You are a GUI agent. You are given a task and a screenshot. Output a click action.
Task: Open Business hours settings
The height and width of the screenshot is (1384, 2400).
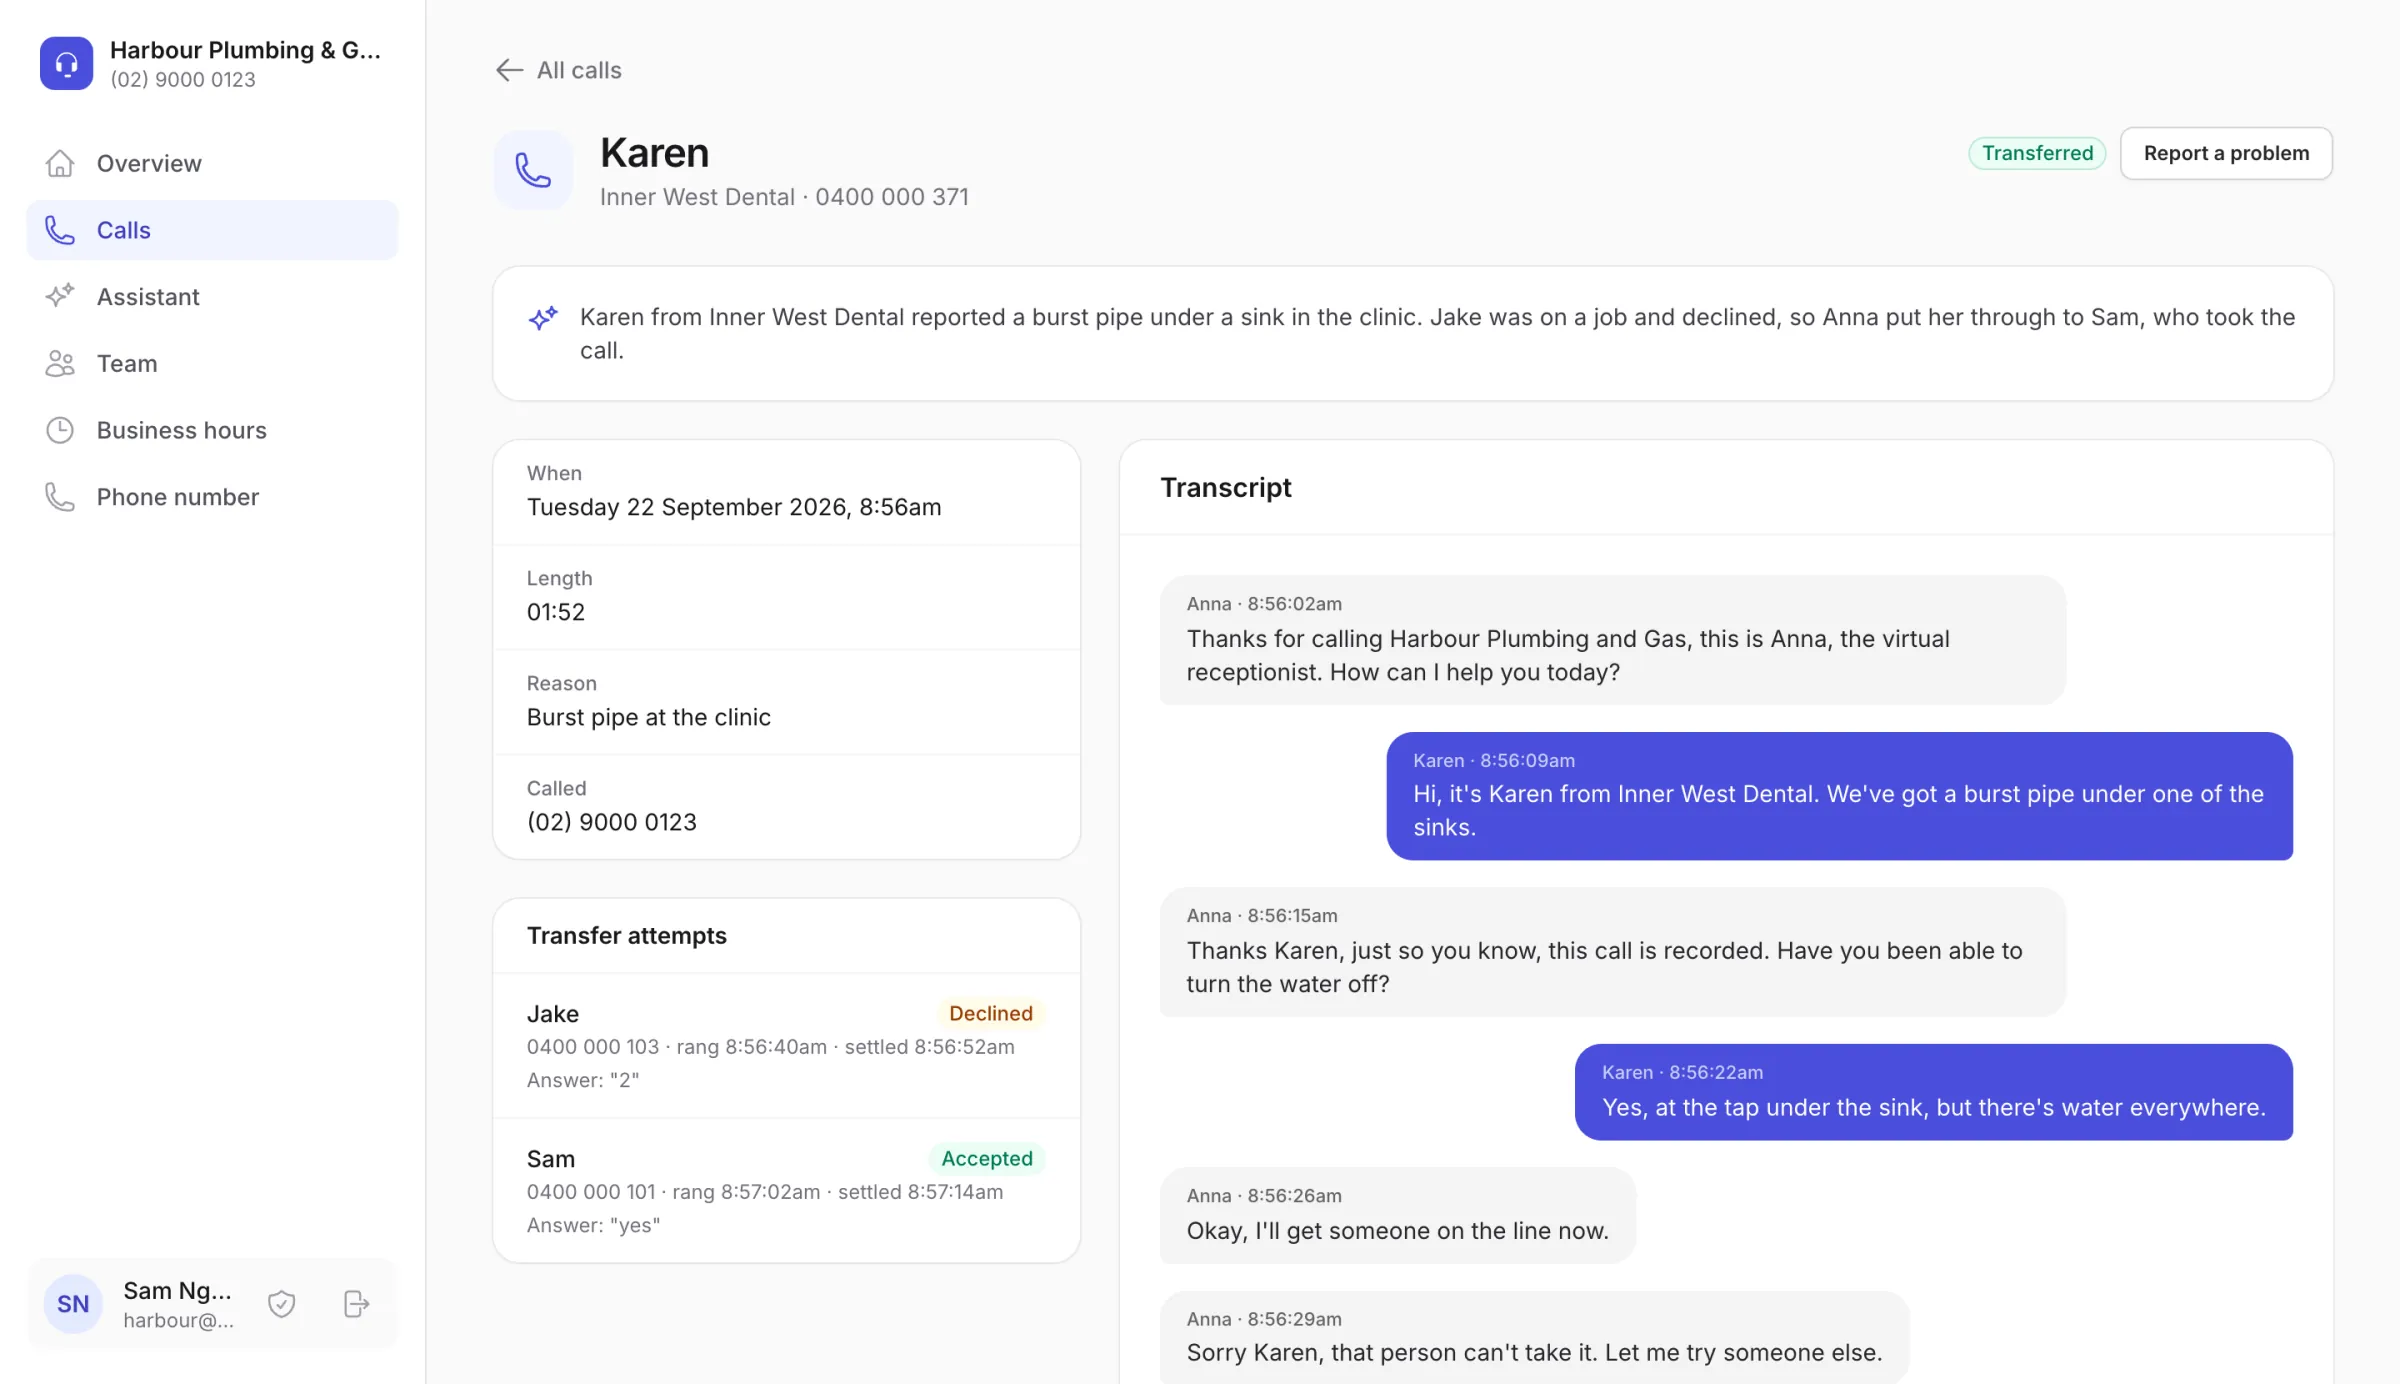pos(212,430)
